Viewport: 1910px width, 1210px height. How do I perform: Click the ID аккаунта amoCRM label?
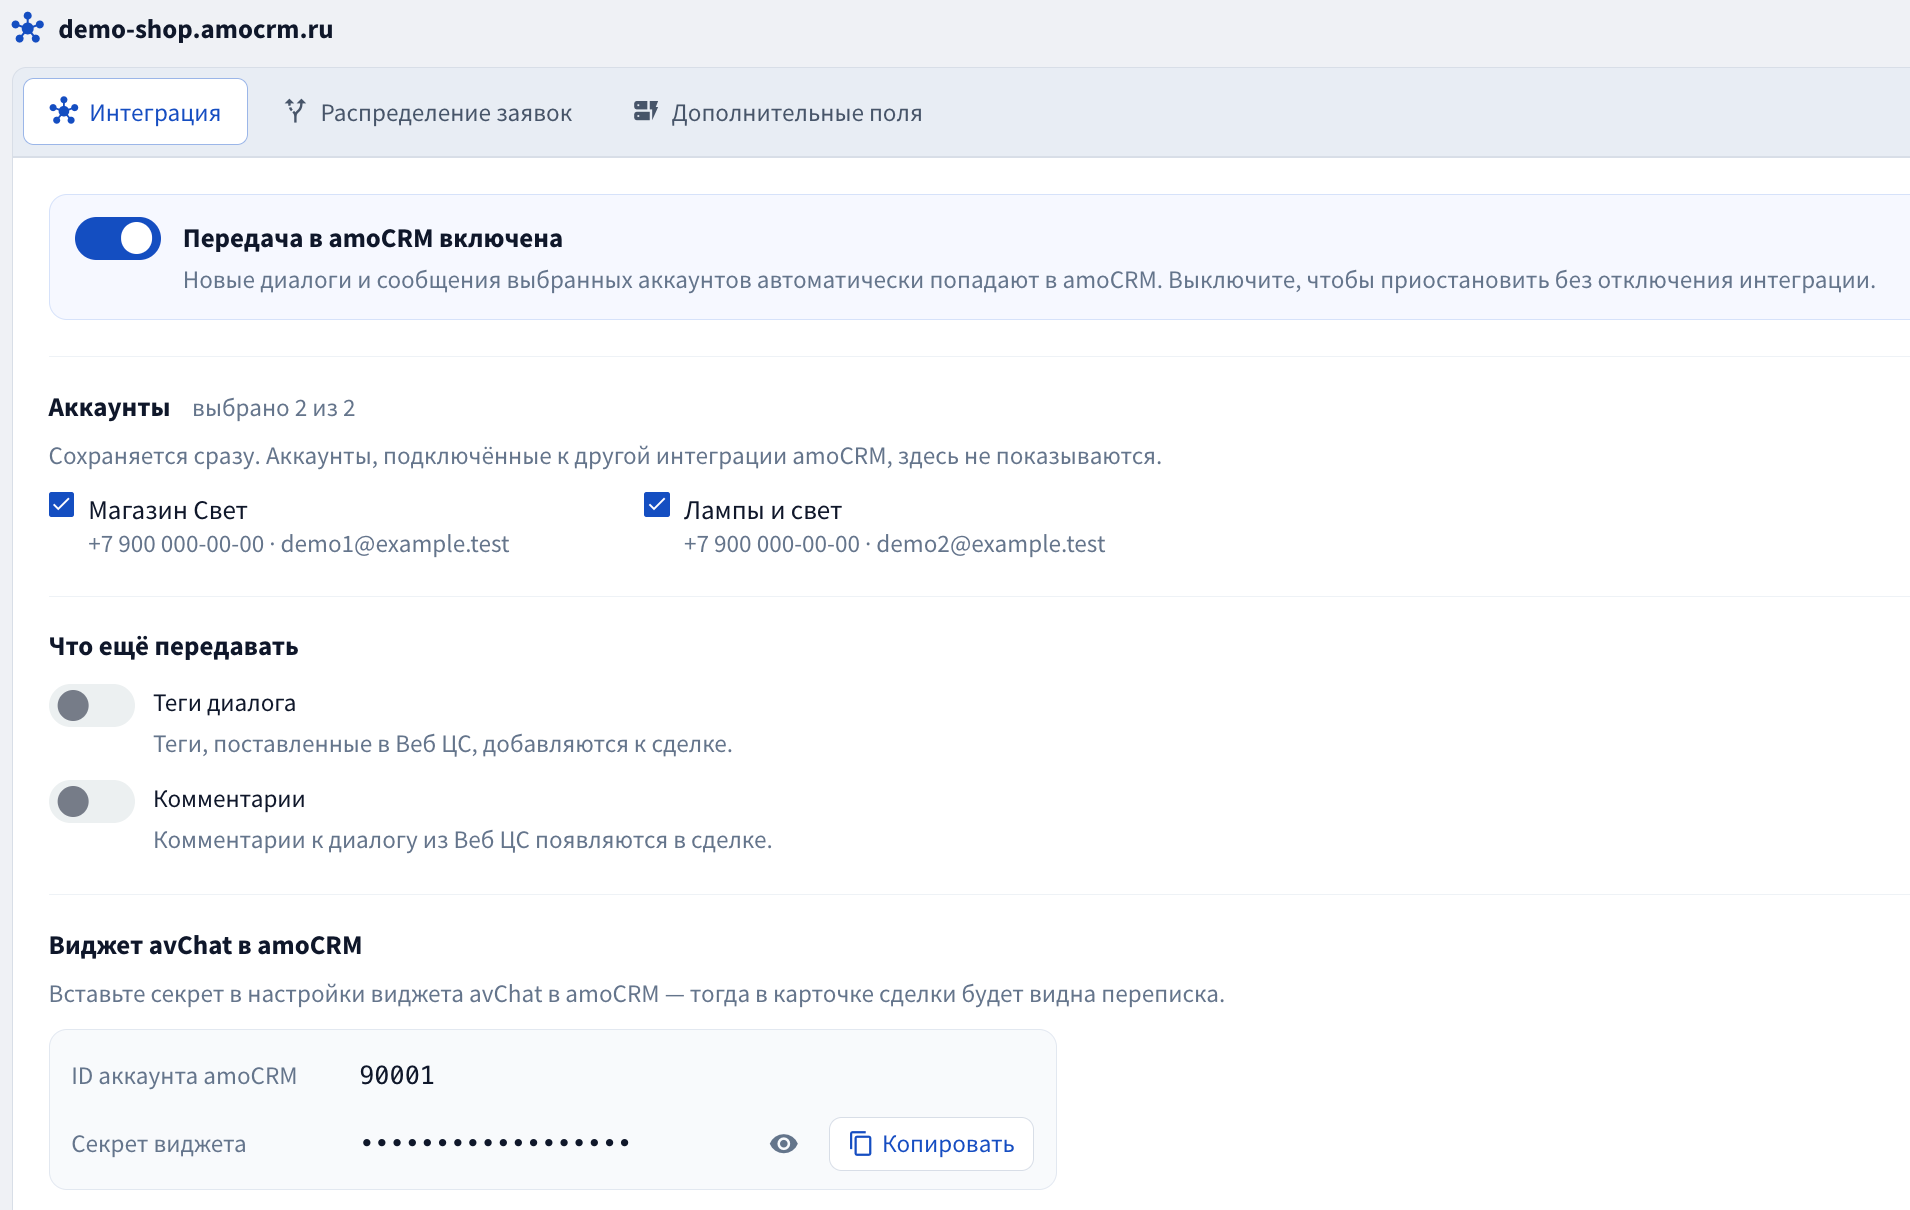coord(184,1076)
